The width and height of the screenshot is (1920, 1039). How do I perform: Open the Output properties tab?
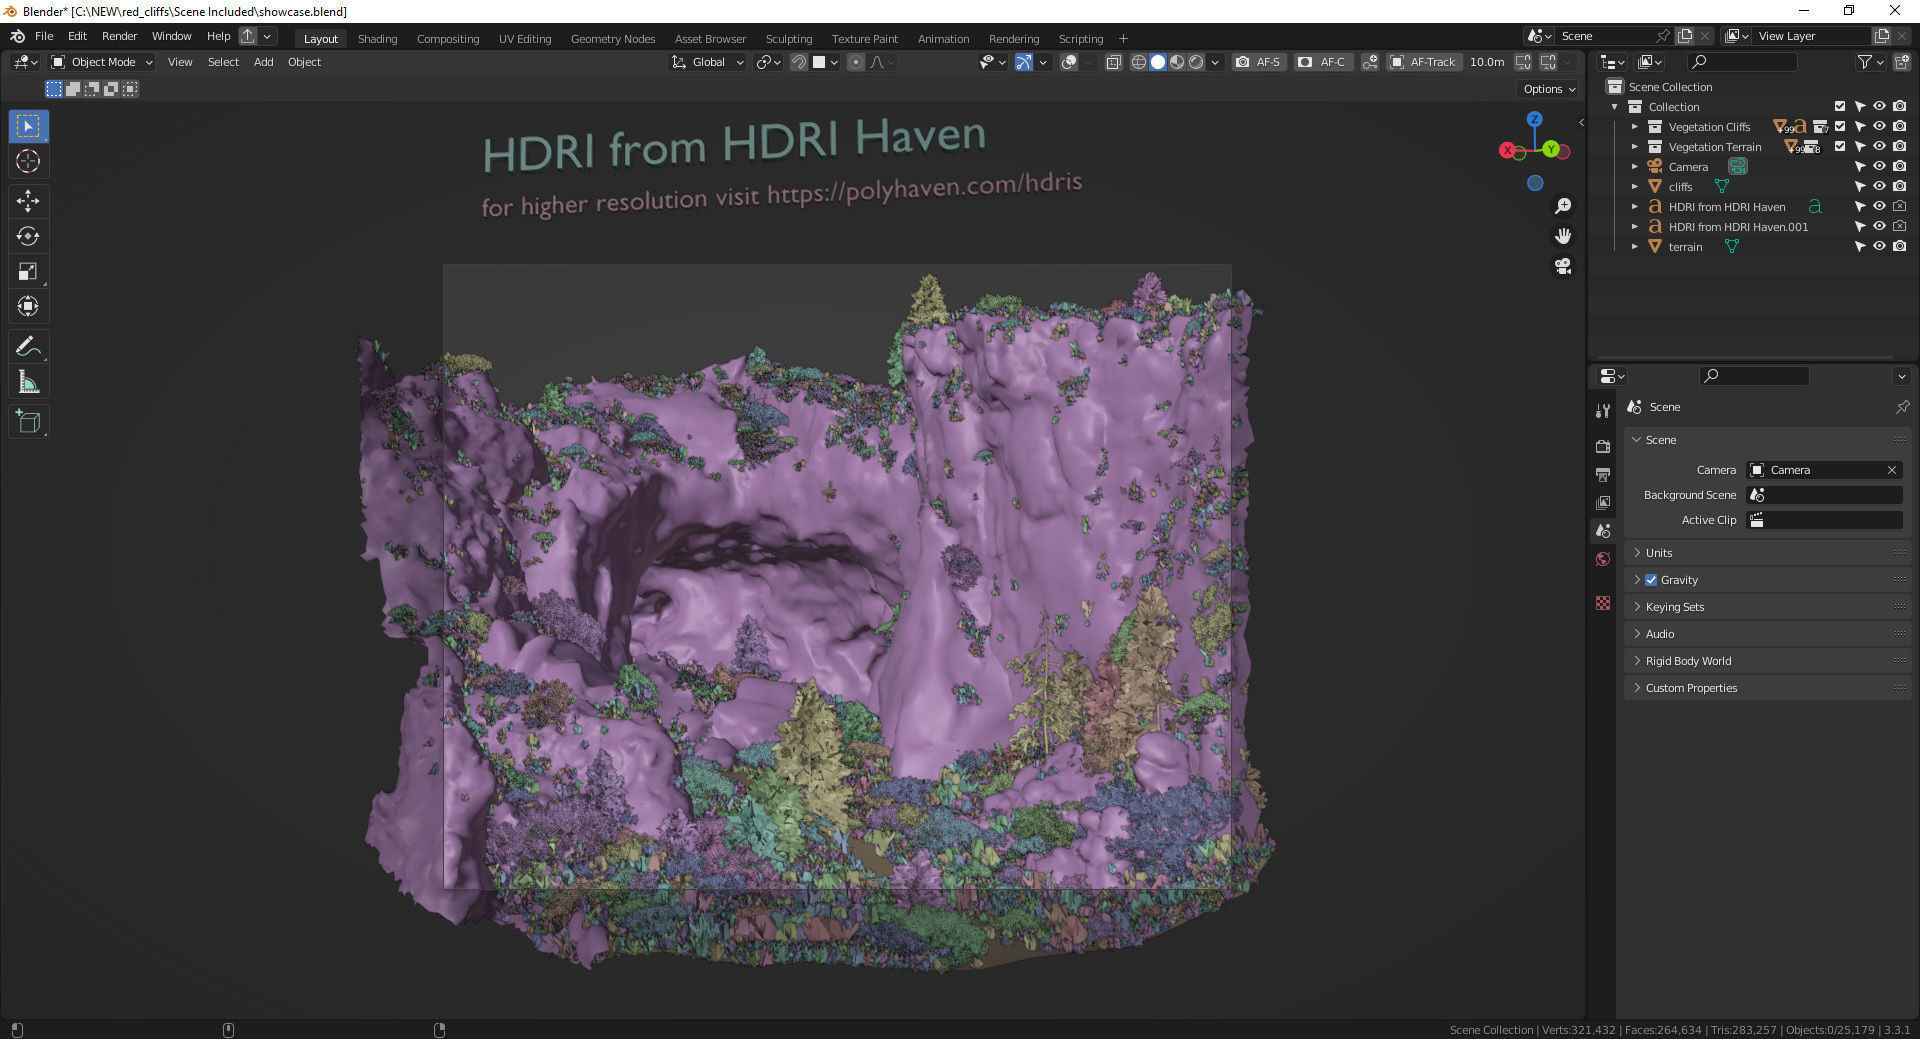[1603, 474]
